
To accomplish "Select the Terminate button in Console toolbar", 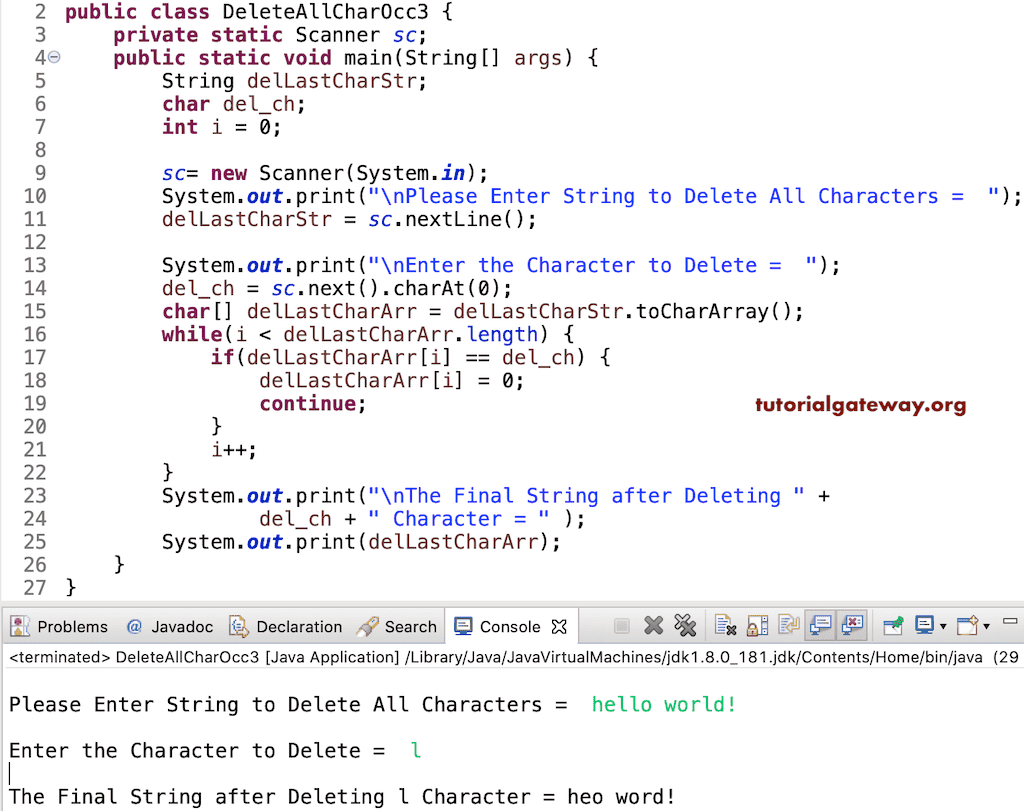I will click(x=622, y=626).
